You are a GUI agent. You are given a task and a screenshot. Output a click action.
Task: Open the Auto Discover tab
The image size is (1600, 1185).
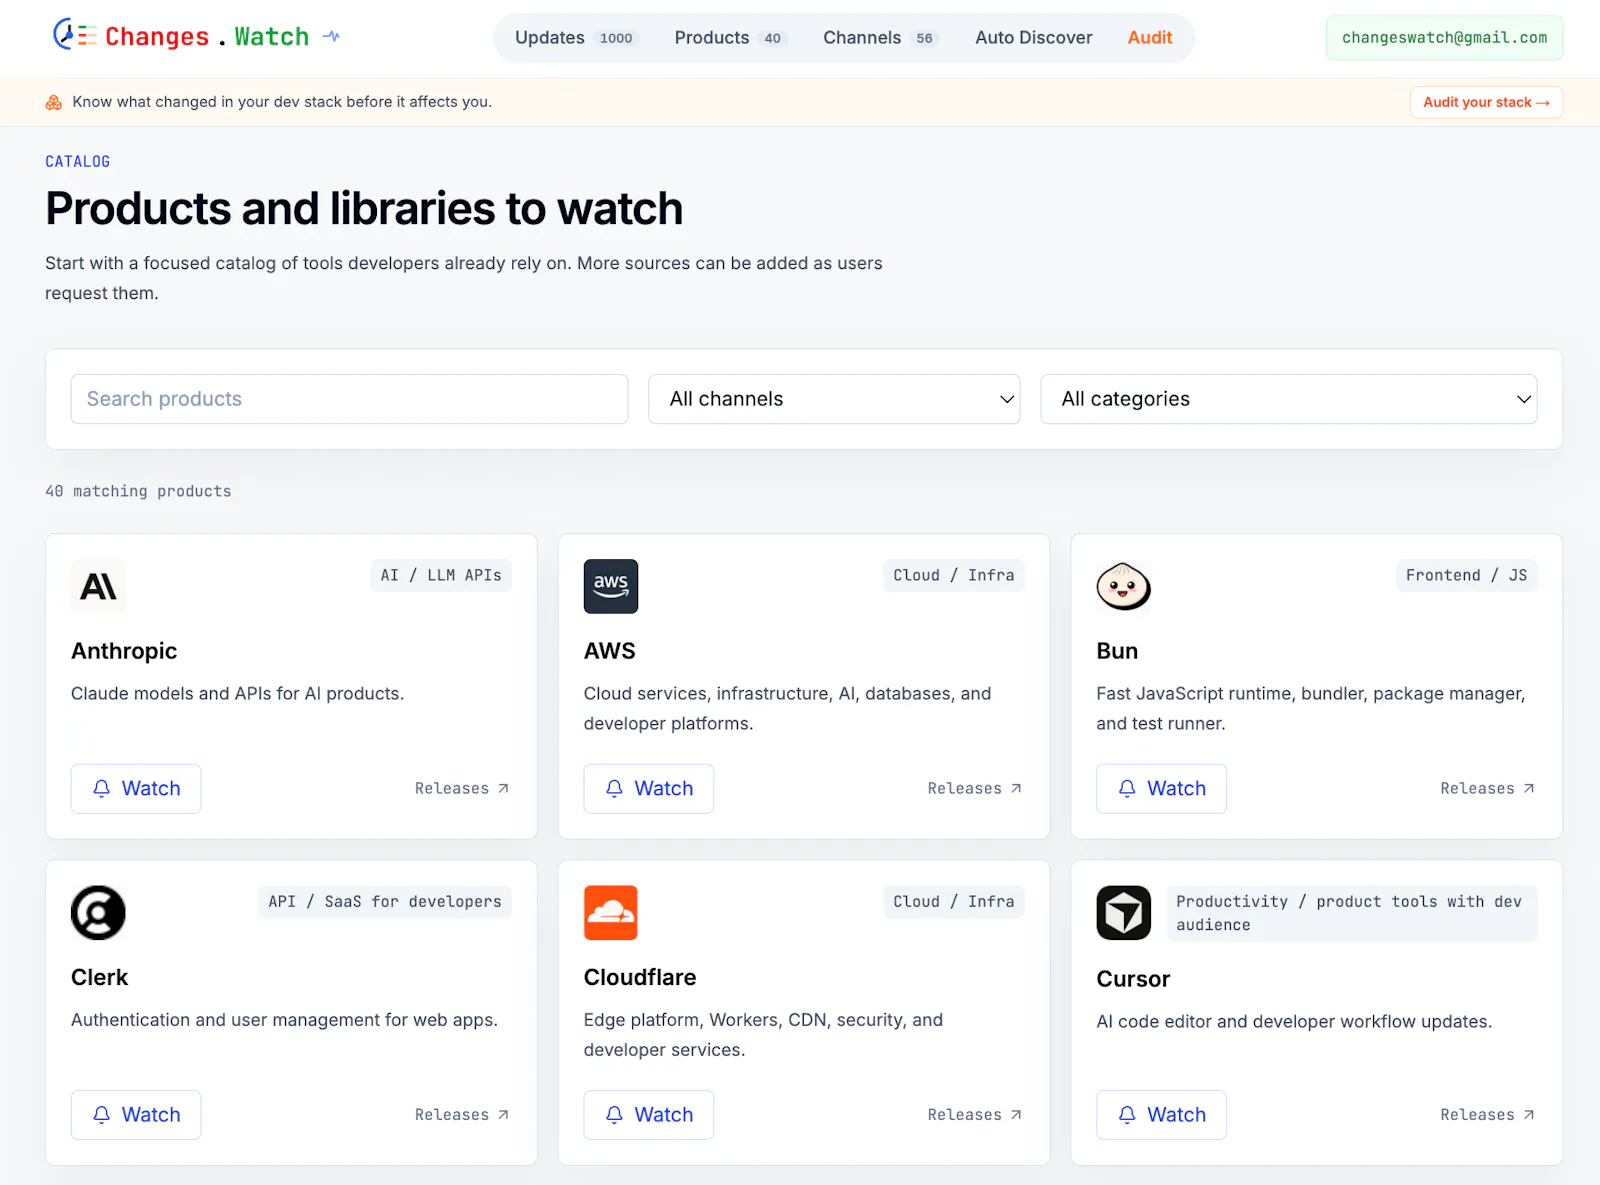tap(1033, 38)
